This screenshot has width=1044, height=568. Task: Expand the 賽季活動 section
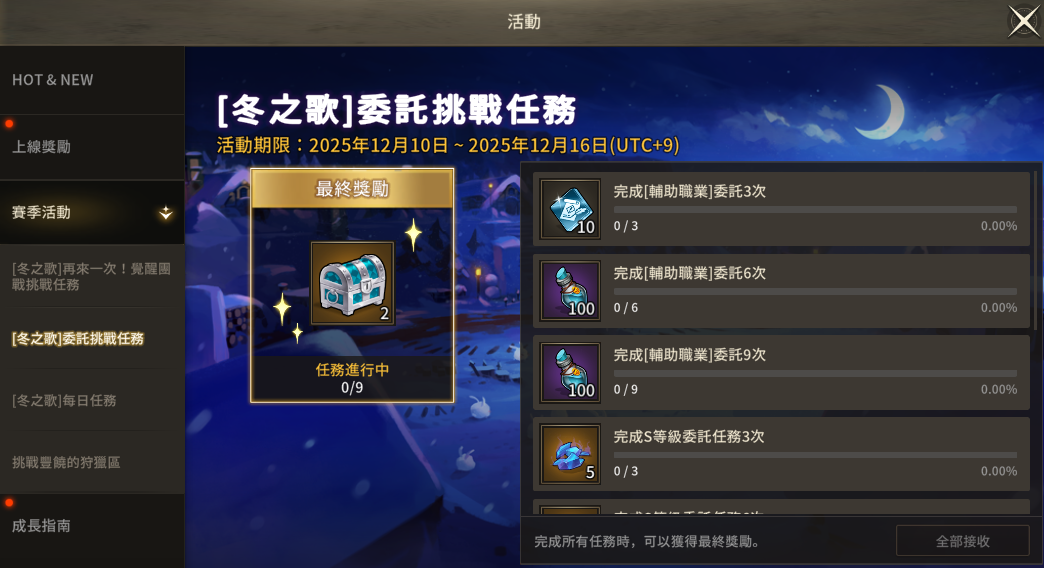(x=92, y=212)
